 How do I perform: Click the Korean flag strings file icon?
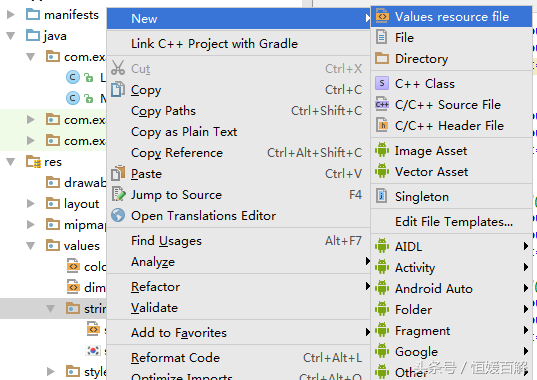(93, 350)
